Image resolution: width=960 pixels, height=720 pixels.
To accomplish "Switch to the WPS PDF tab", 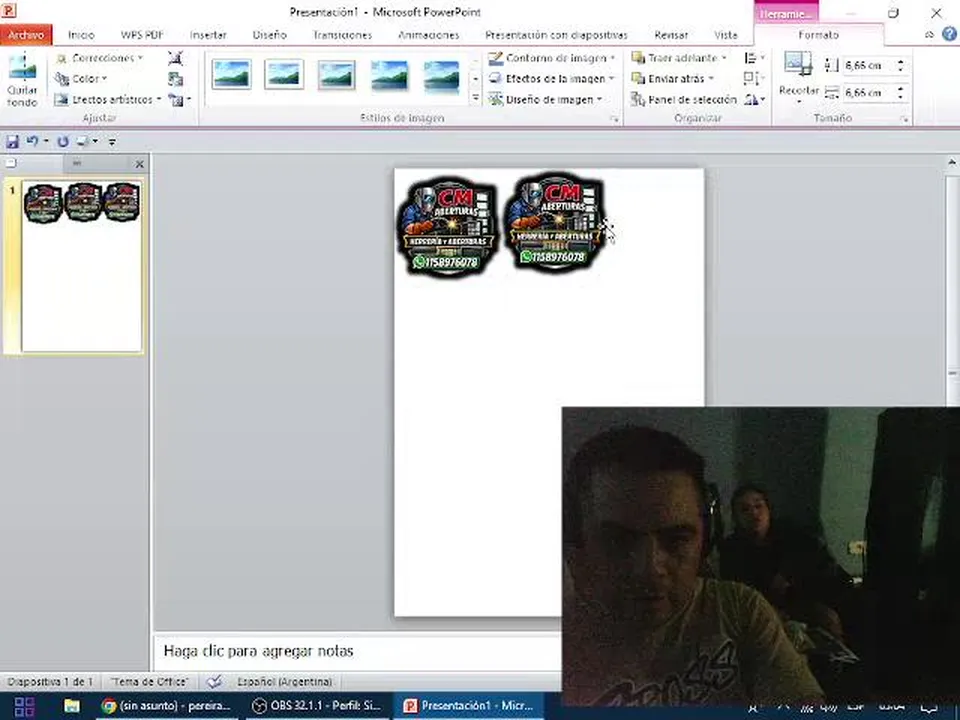I will (x=142, y=35).
